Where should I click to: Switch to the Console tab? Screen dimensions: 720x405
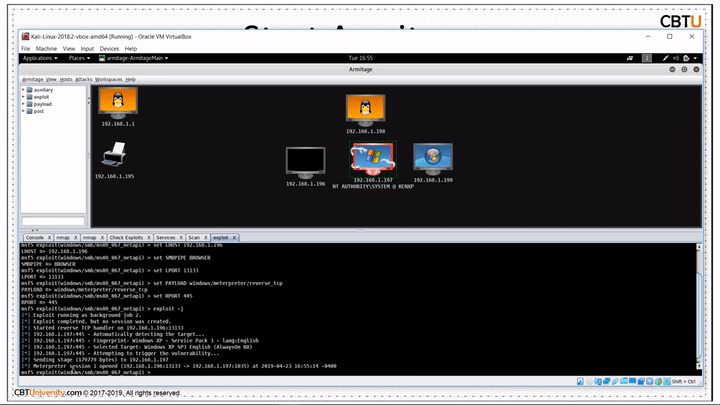pos(35,238)
